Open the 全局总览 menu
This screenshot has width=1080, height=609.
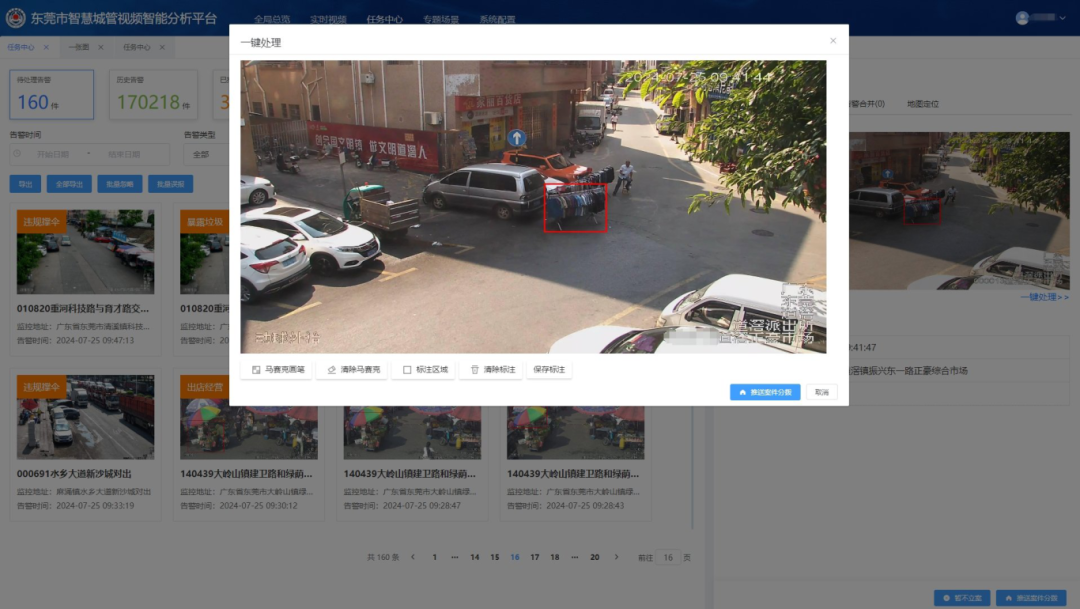pos(272,19)
